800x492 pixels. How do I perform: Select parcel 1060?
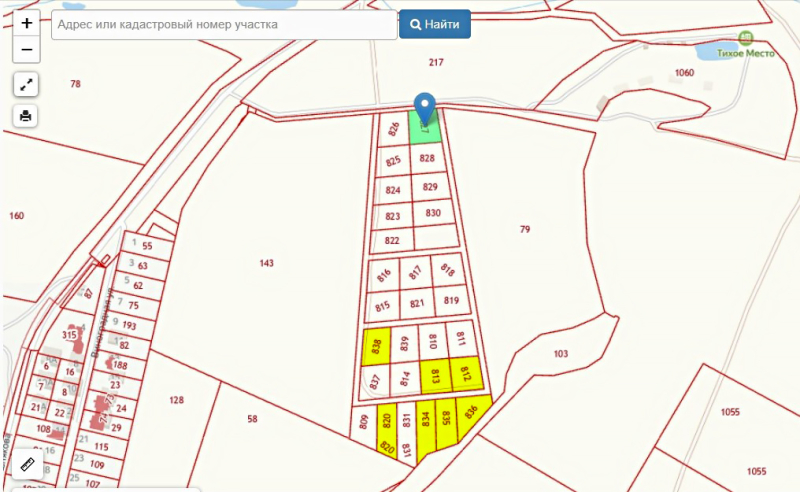(684, 72)
